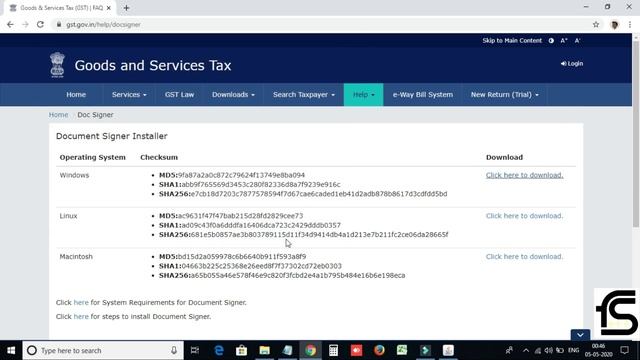Expand the Services dropdown

tap(129, 95)
